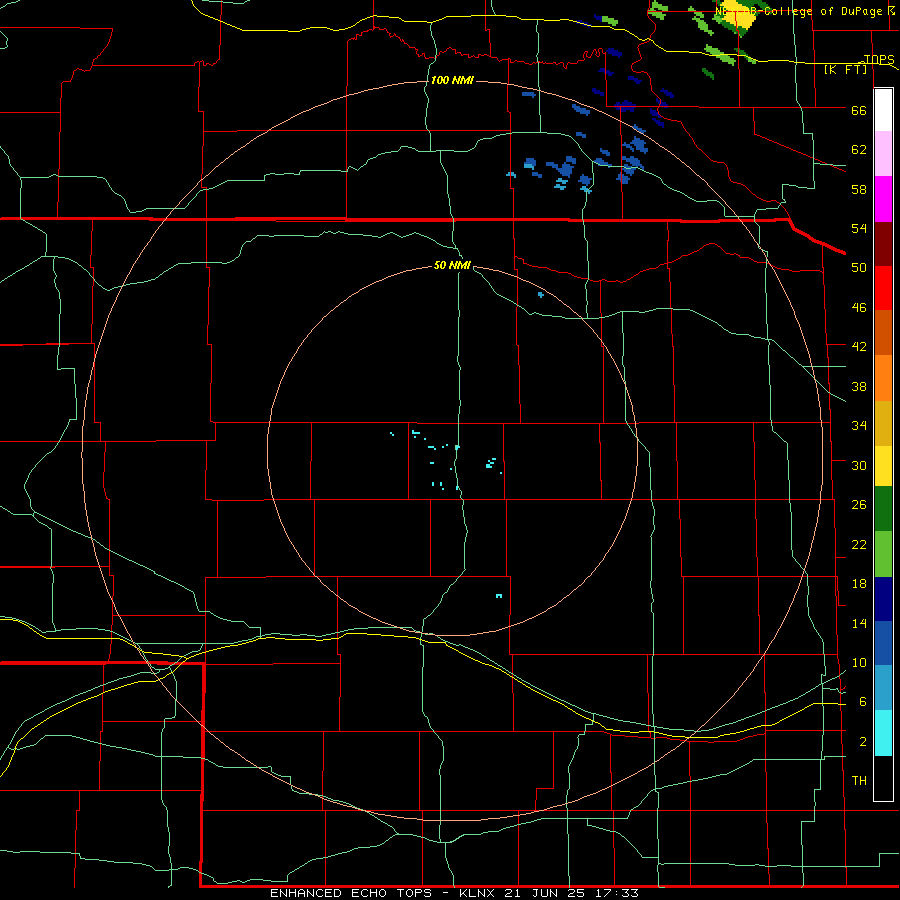Click the 'ENHANCED ECHO TOPS' product title
900x900 pixels.
[x=351, y=893]
